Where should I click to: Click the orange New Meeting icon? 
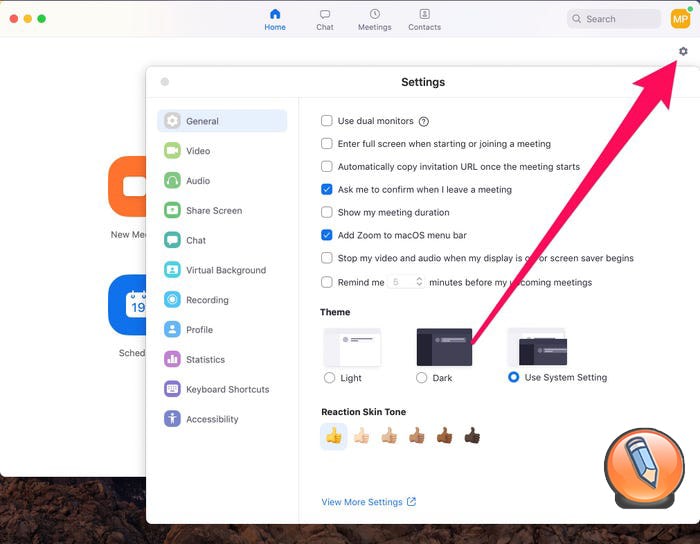(x=127, y=187)
